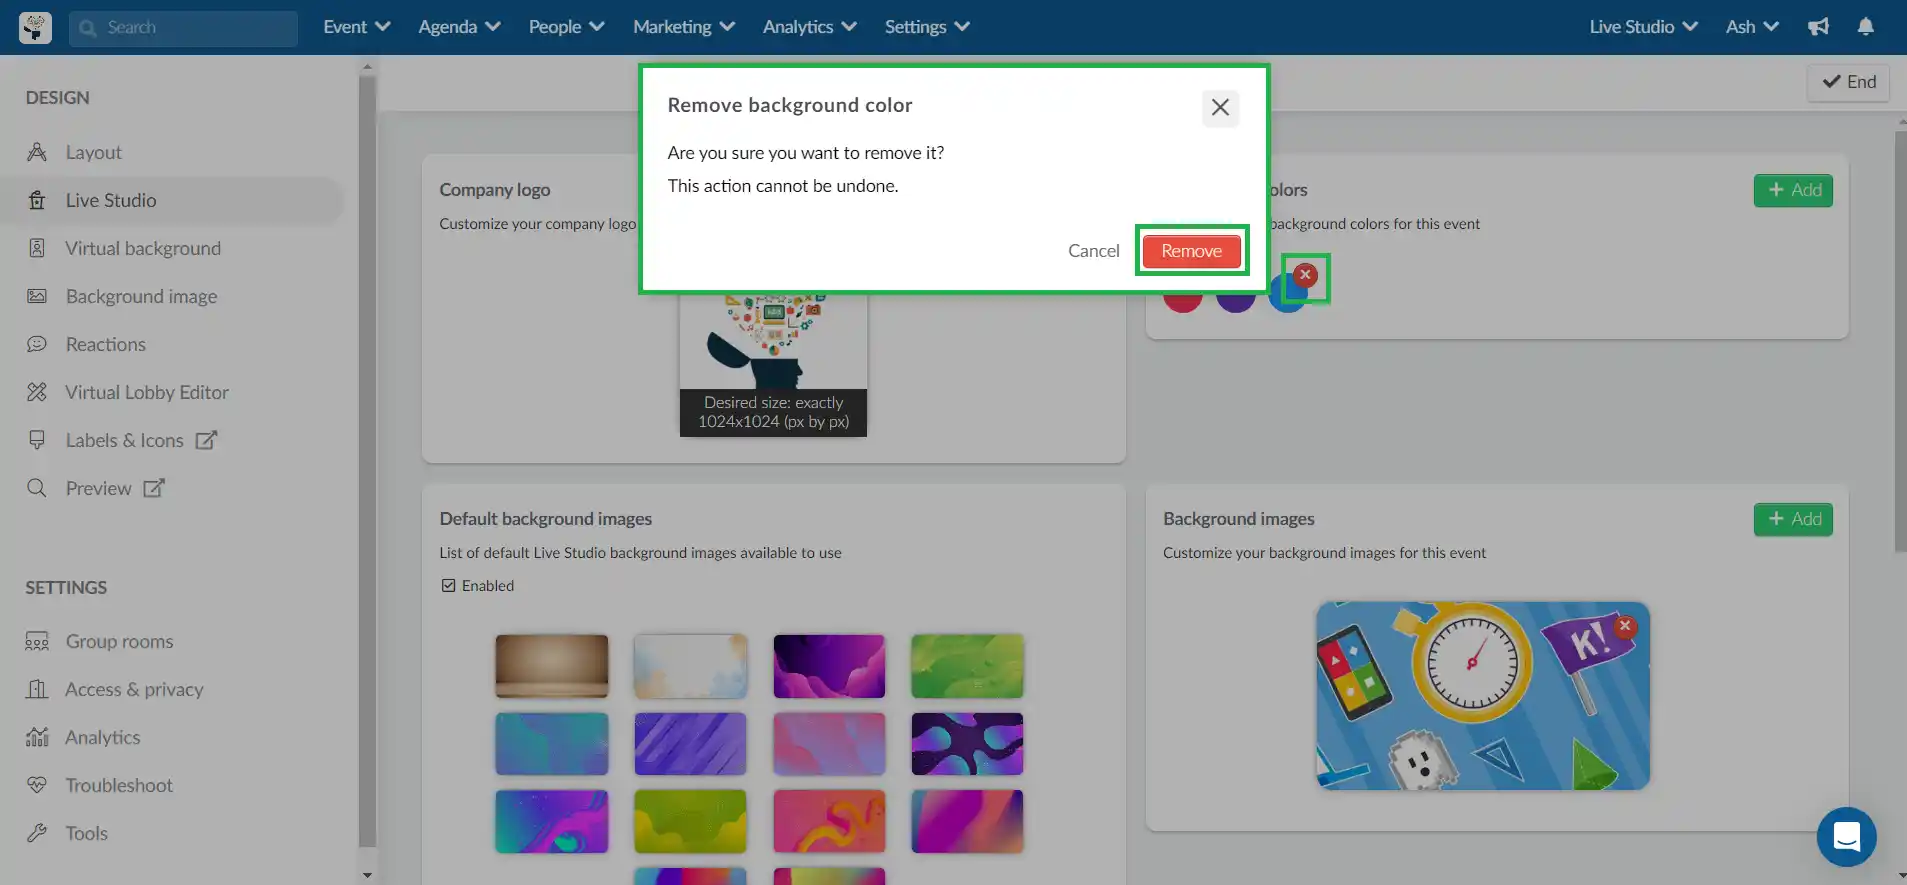
Task: Open the People menu
Action: coord(566,27)
